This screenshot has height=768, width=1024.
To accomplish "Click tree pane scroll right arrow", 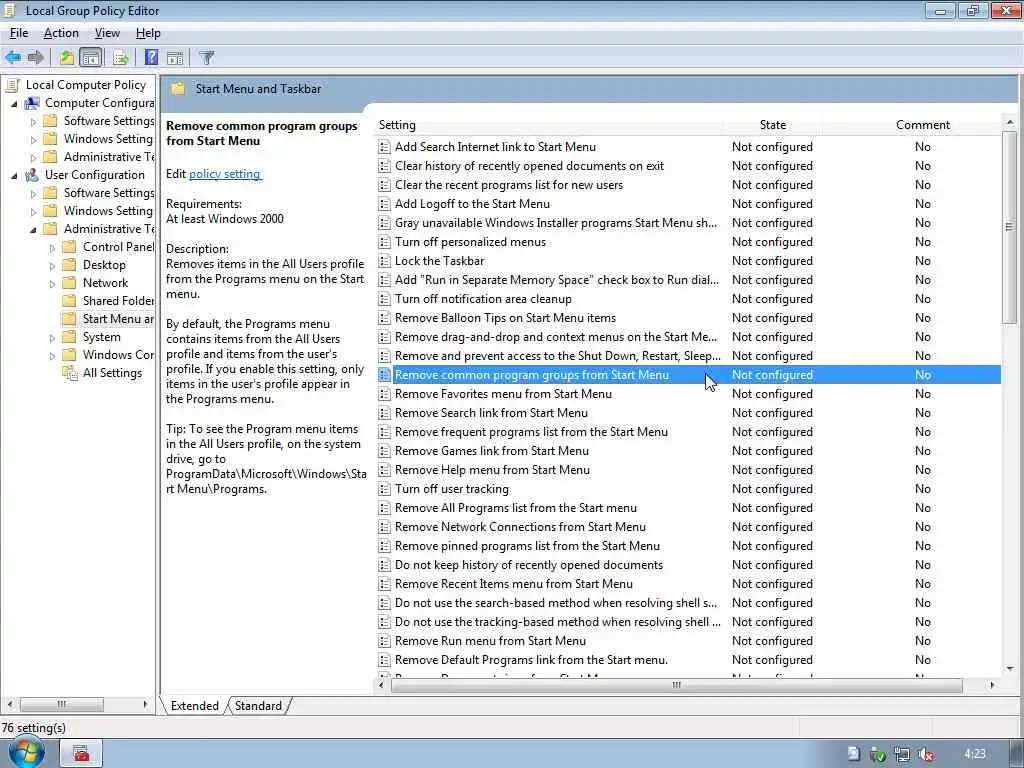I will coord(145,705).
